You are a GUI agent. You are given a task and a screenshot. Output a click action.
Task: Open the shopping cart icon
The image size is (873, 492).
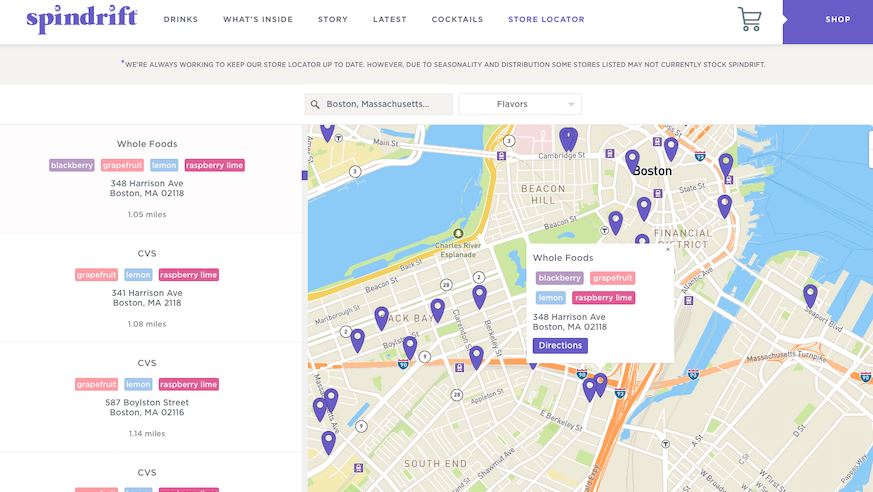749,19
